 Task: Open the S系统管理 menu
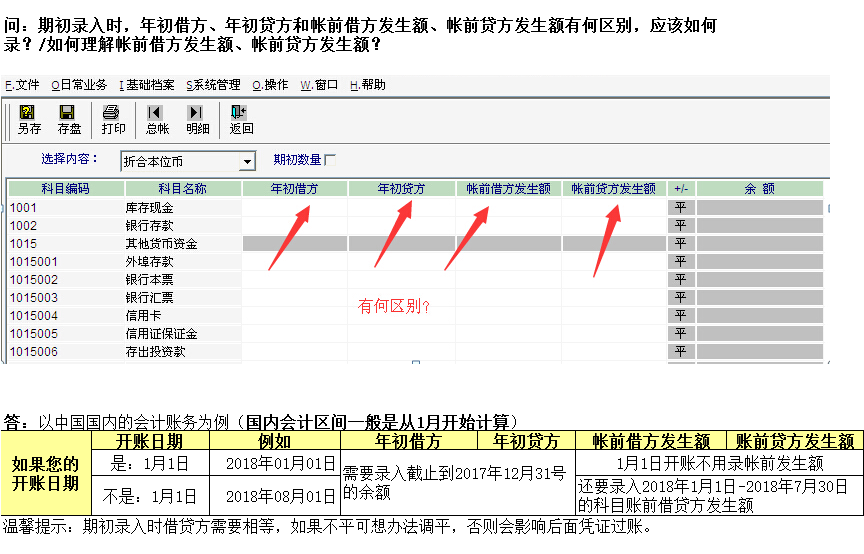point(213,85)
